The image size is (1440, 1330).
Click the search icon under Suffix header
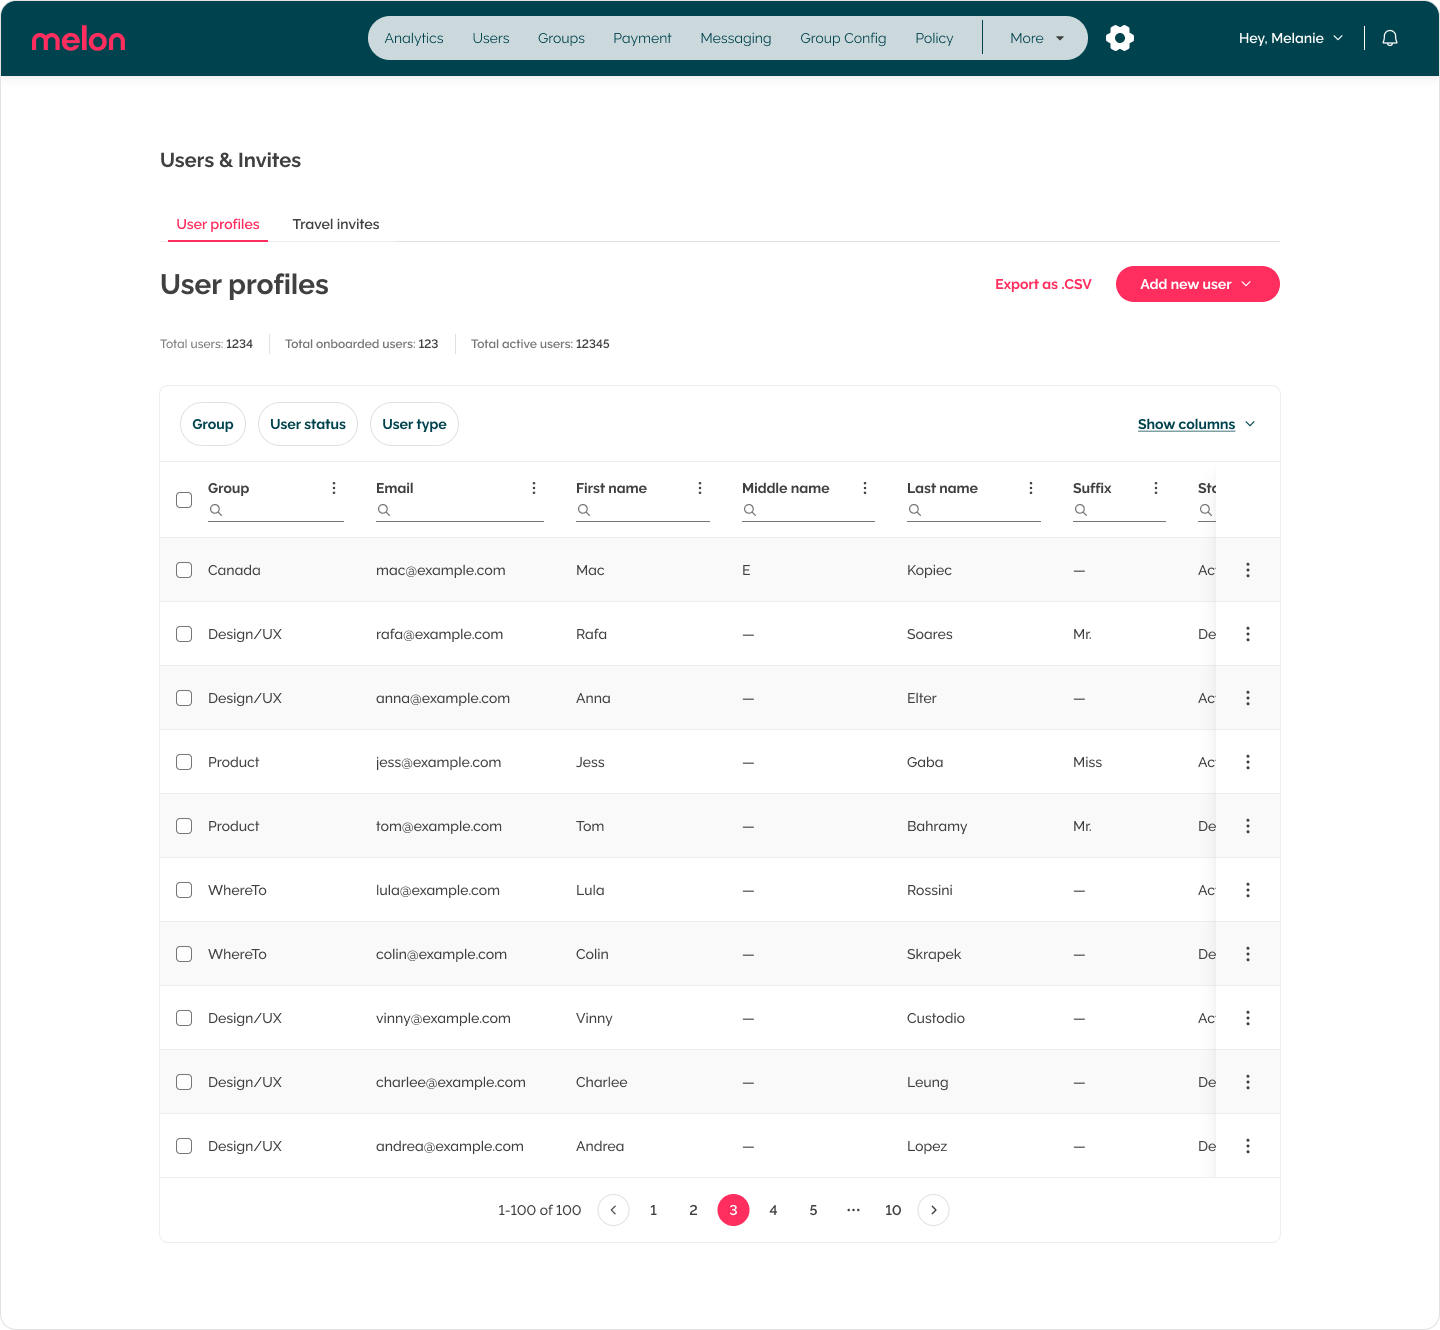point(1081,510)
